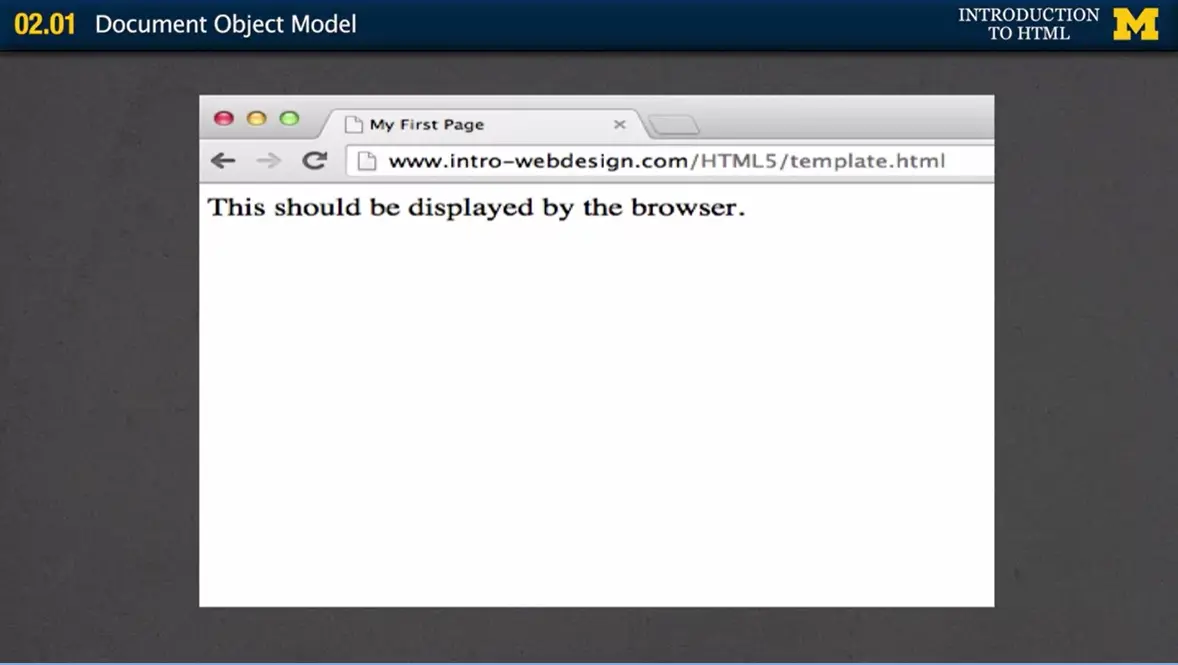Select the back navigation arrow
The height and width of the screenshot is (665, 1178).
(x=222, y=160)
